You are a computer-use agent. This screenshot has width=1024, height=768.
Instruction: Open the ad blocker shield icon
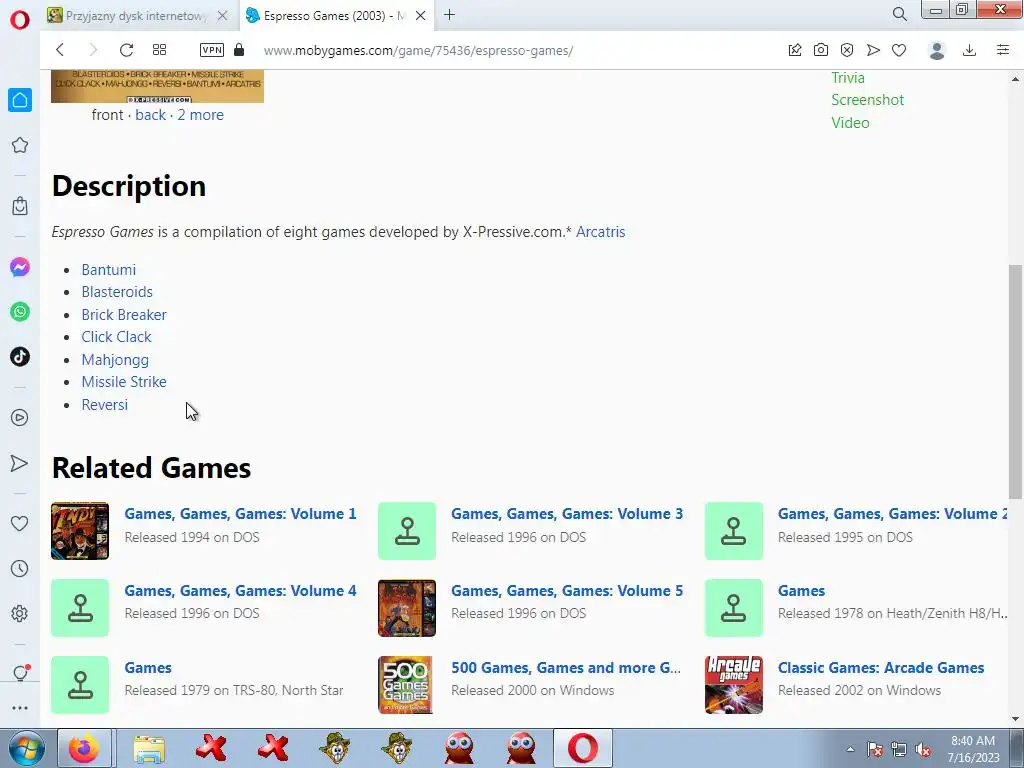pos(847,50)
